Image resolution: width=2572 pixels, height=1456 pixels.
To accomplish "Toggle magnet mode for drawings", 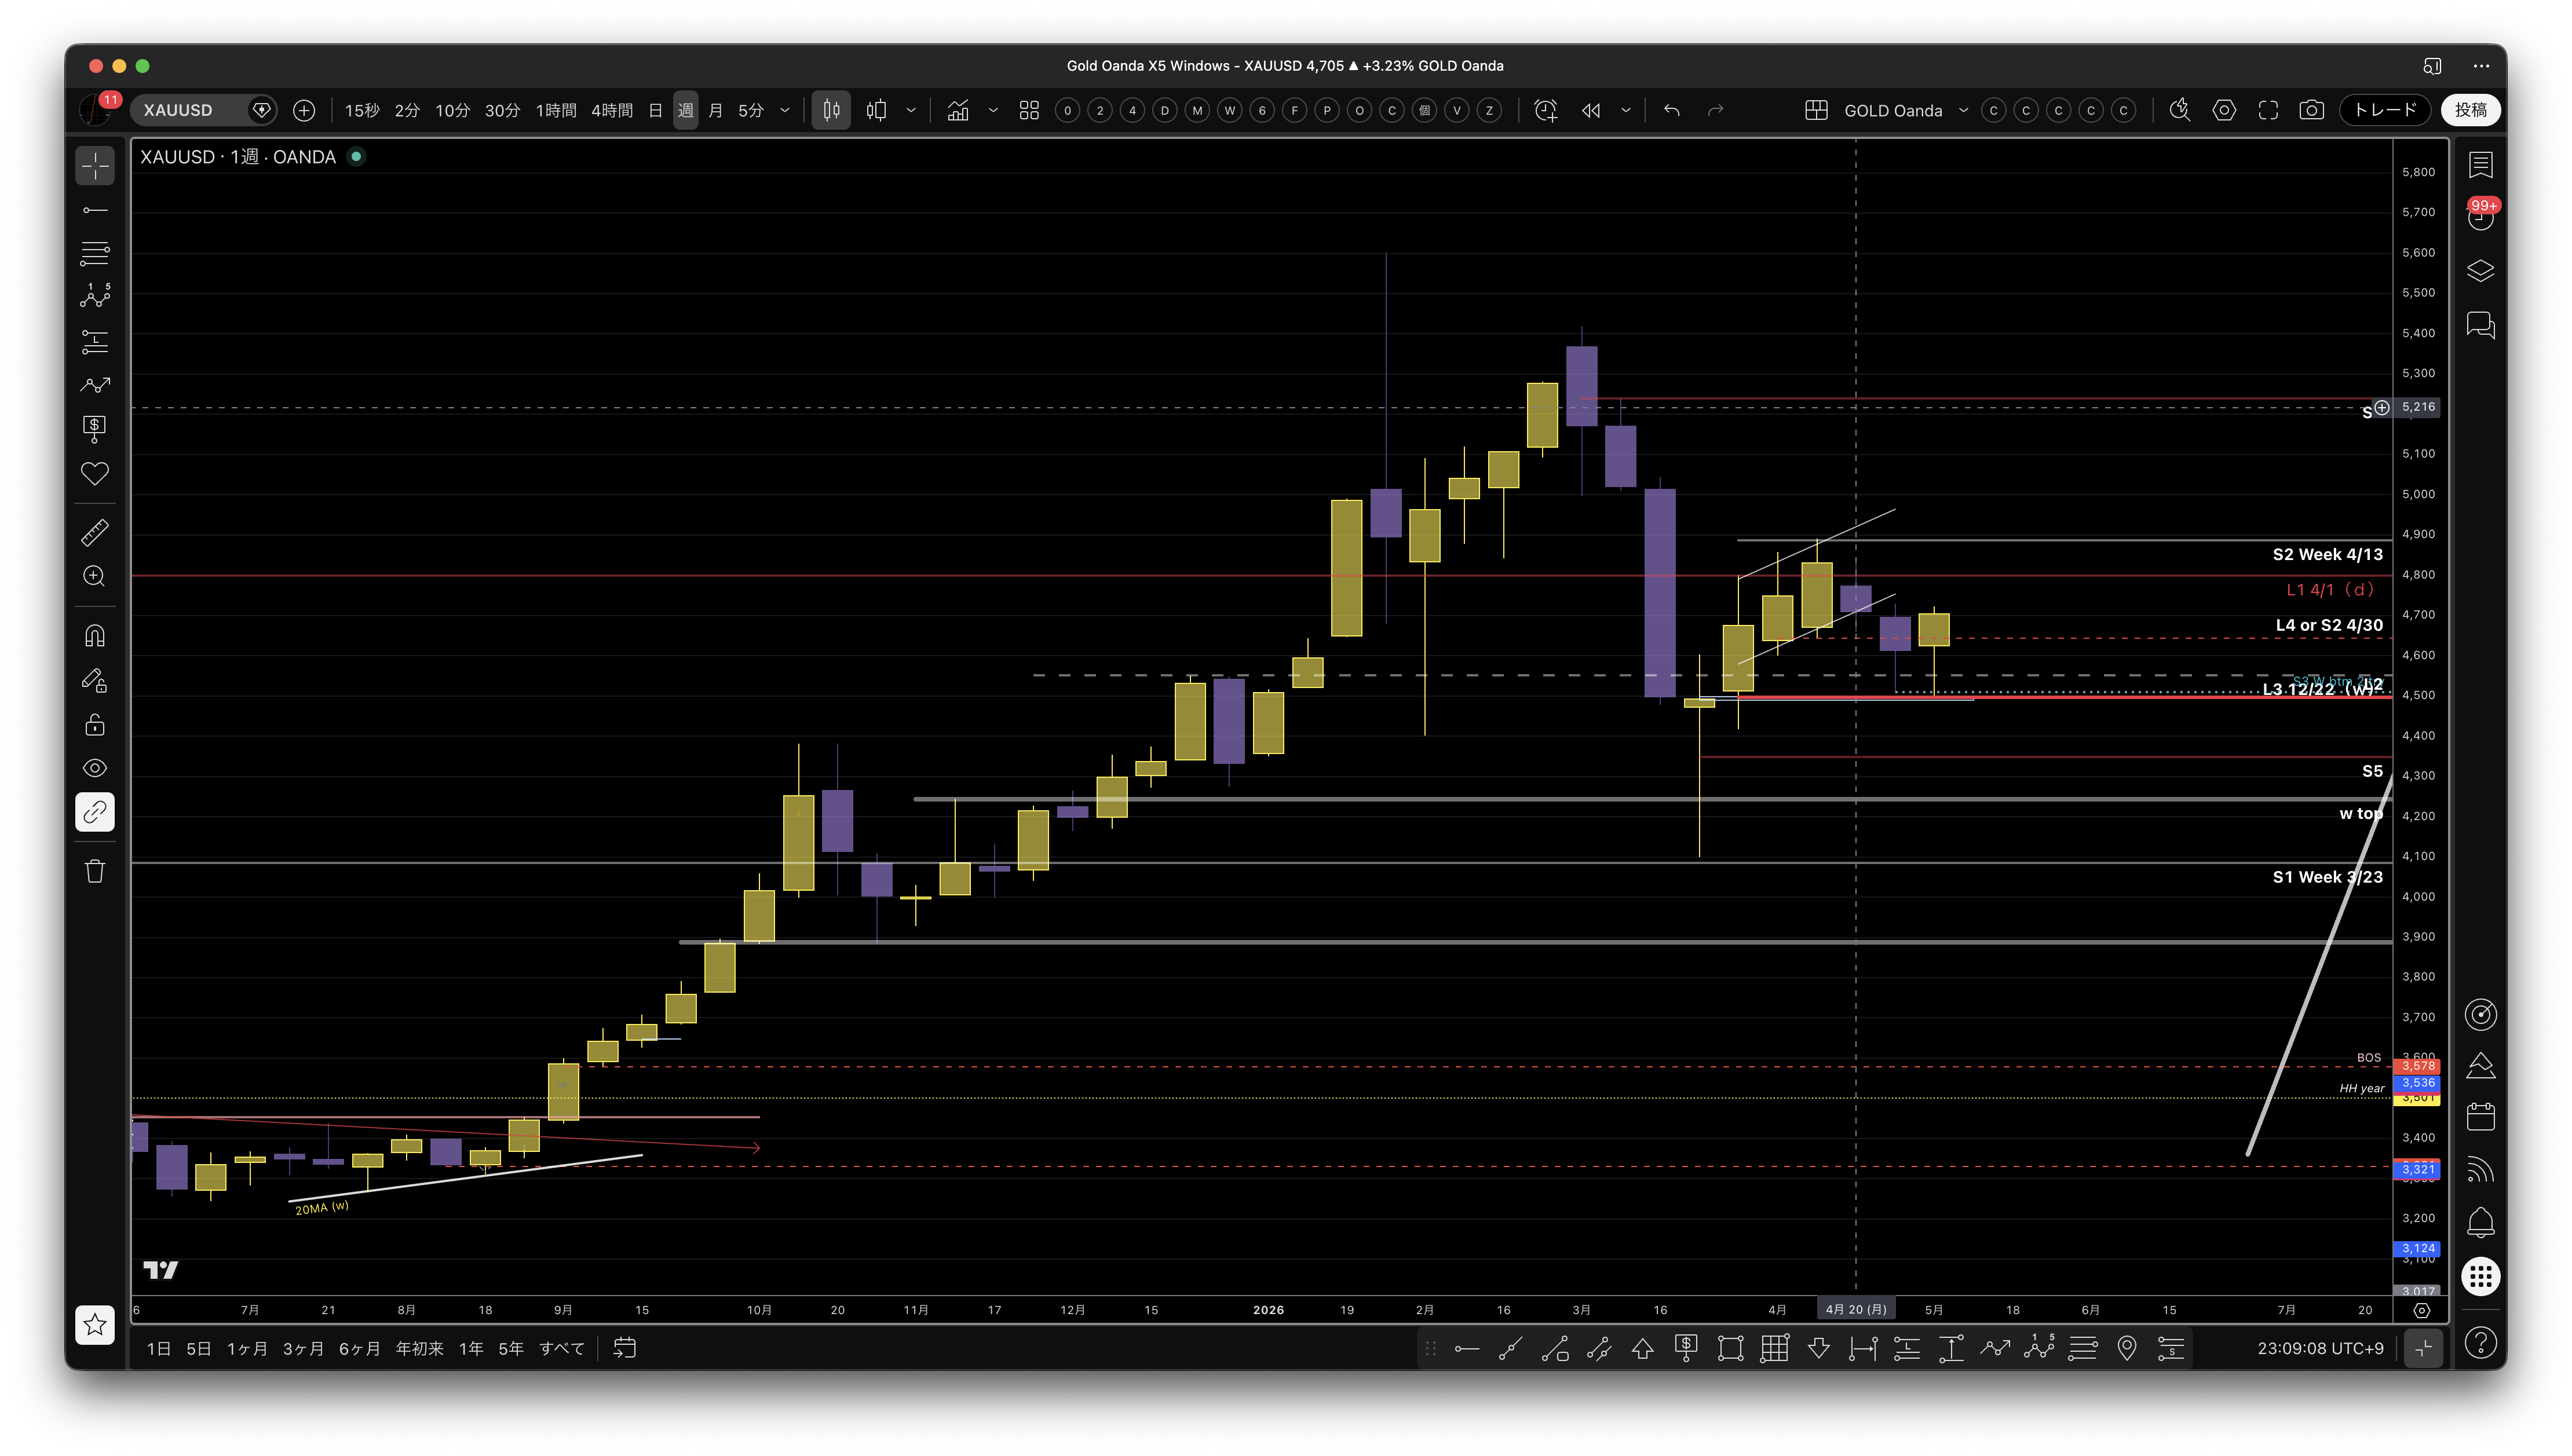I will 95,636.
